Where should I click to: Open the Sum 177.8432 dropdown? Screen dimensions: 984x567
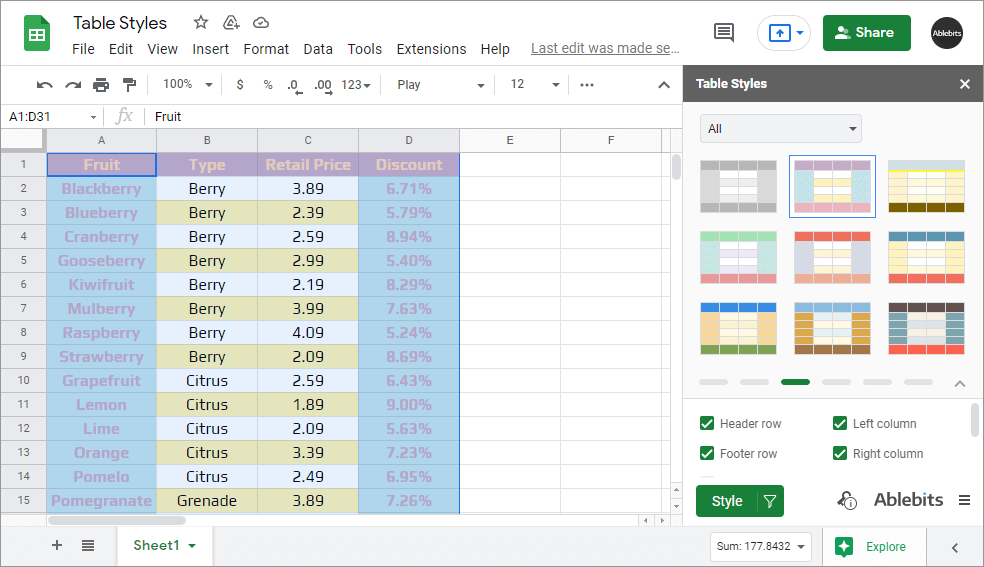coord(761,546)
